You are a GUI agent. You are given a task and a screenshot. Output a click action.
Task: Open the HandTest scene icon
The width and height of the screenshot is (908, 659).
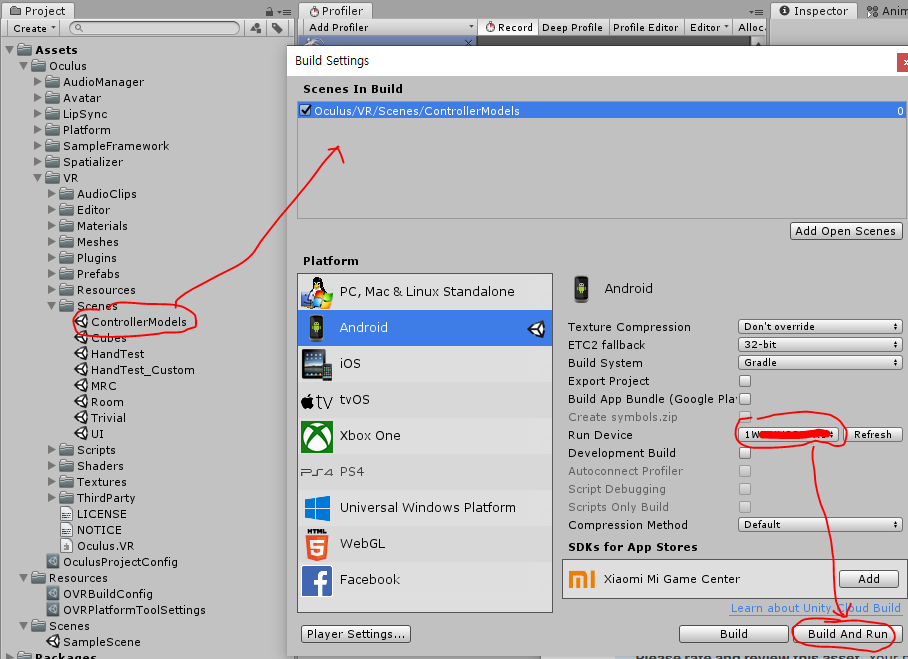tap(81, 353)
